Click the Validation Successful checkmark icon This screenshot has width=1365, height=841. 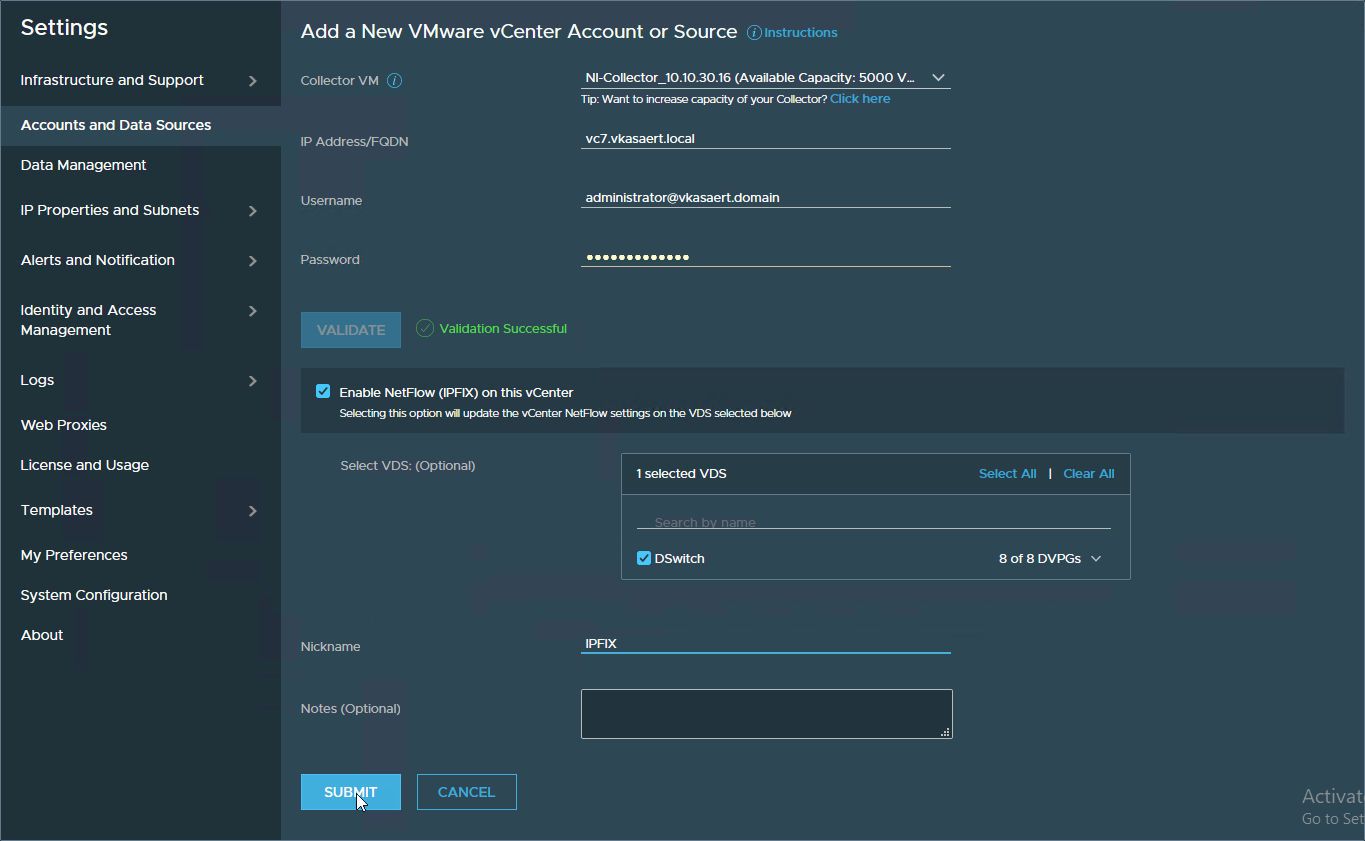(425, 328)
